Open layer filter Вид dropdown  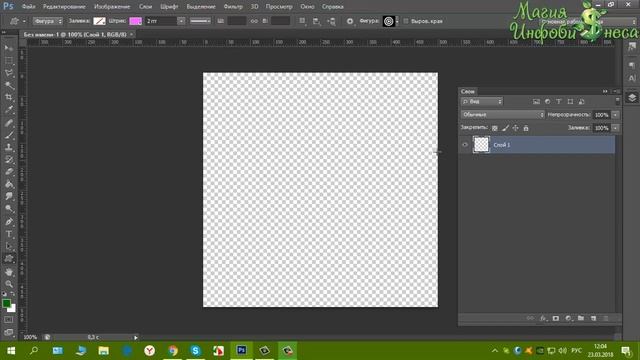pyautogui.click(x=482, y=102)
